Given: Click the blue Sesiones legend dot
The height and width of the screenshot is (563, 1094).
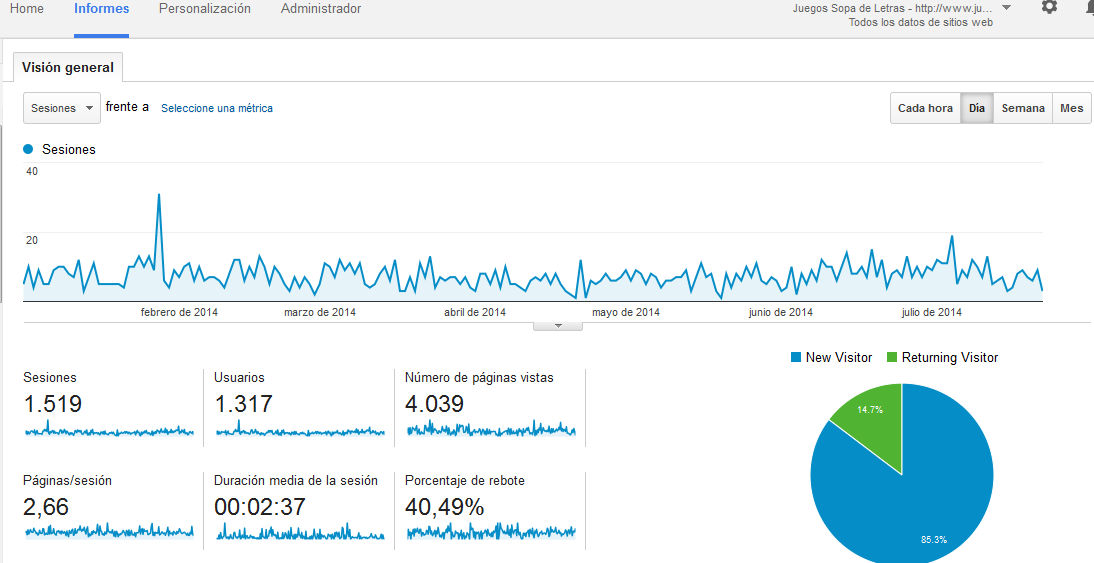Looking at the screenshot, I should (x=28, y=149).
